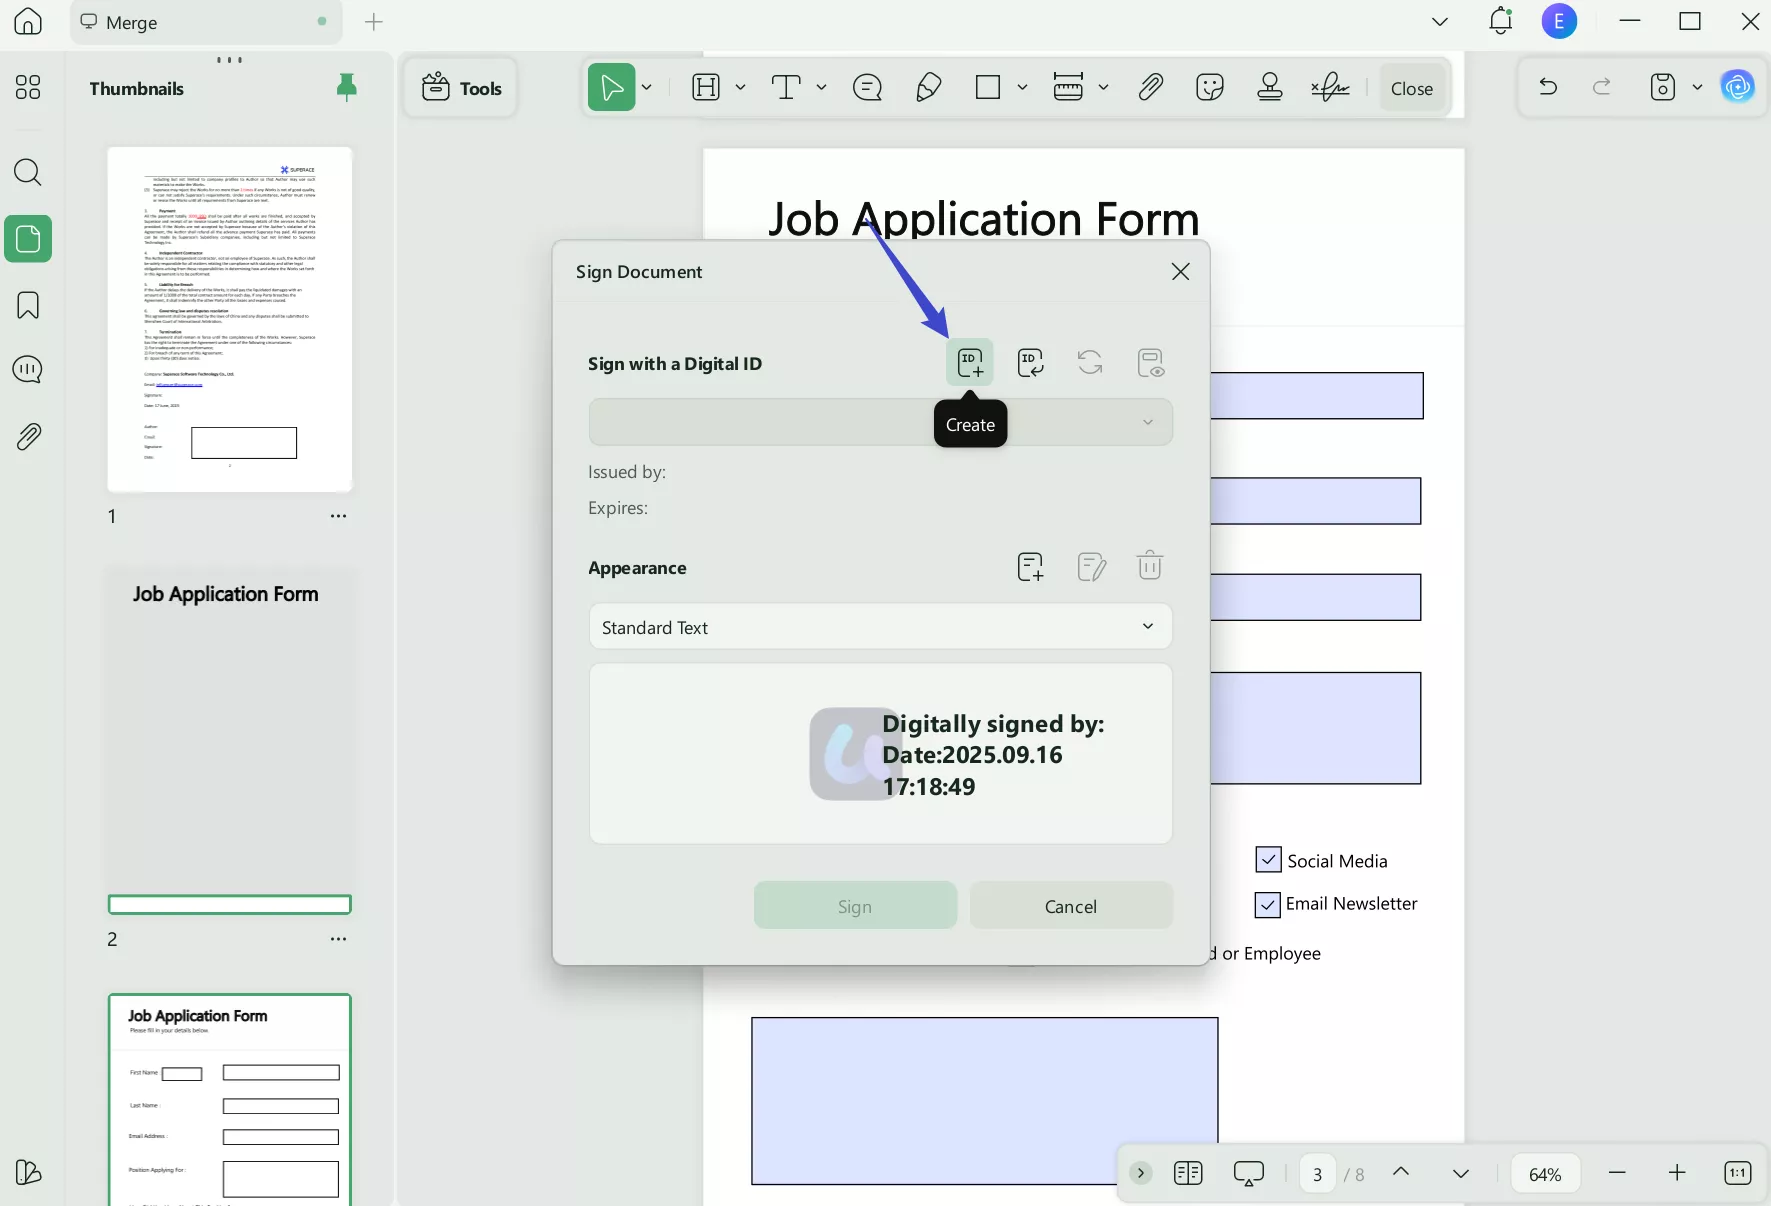Expand the Standard Text appearance dropdown
Viewport: 1771px width, 1206px height.
[x=1147, y=627]
